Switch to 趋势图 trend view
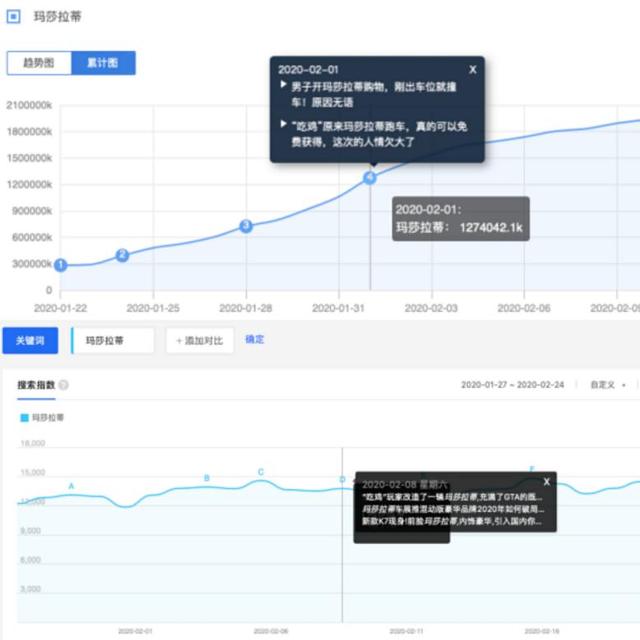 point(39,63)
